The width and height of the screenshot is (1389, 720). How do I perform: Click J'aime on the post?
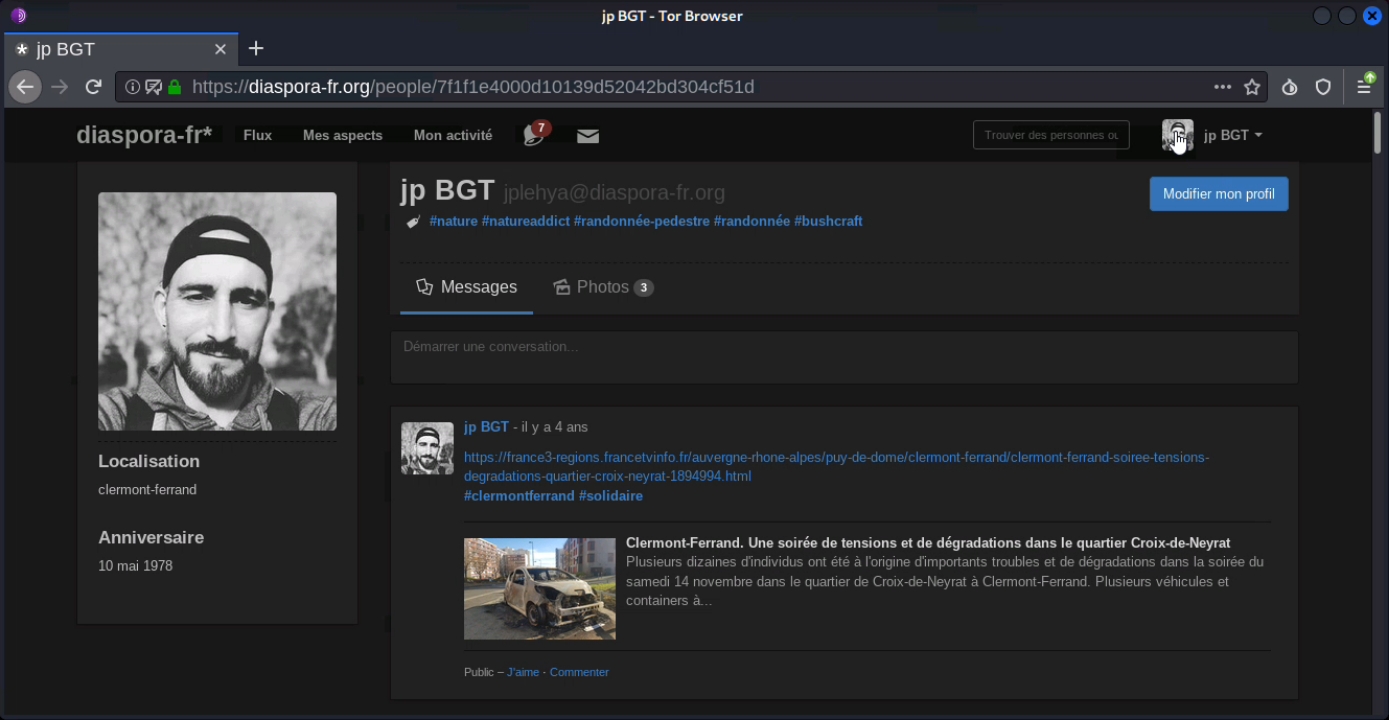[523, 672]
